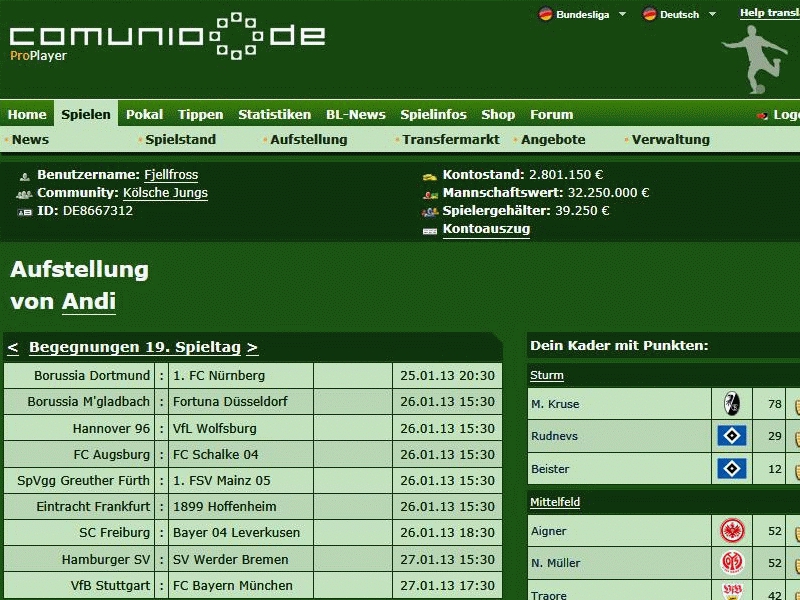Click the Help translate link

(x=770, y=13)
